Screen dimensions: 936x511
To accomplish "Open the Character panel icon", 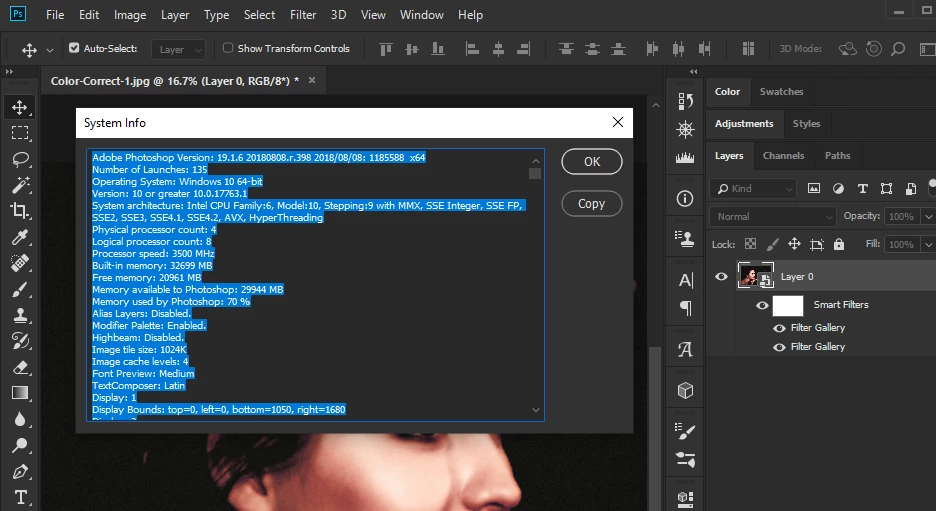I will [x=685, y=280].
